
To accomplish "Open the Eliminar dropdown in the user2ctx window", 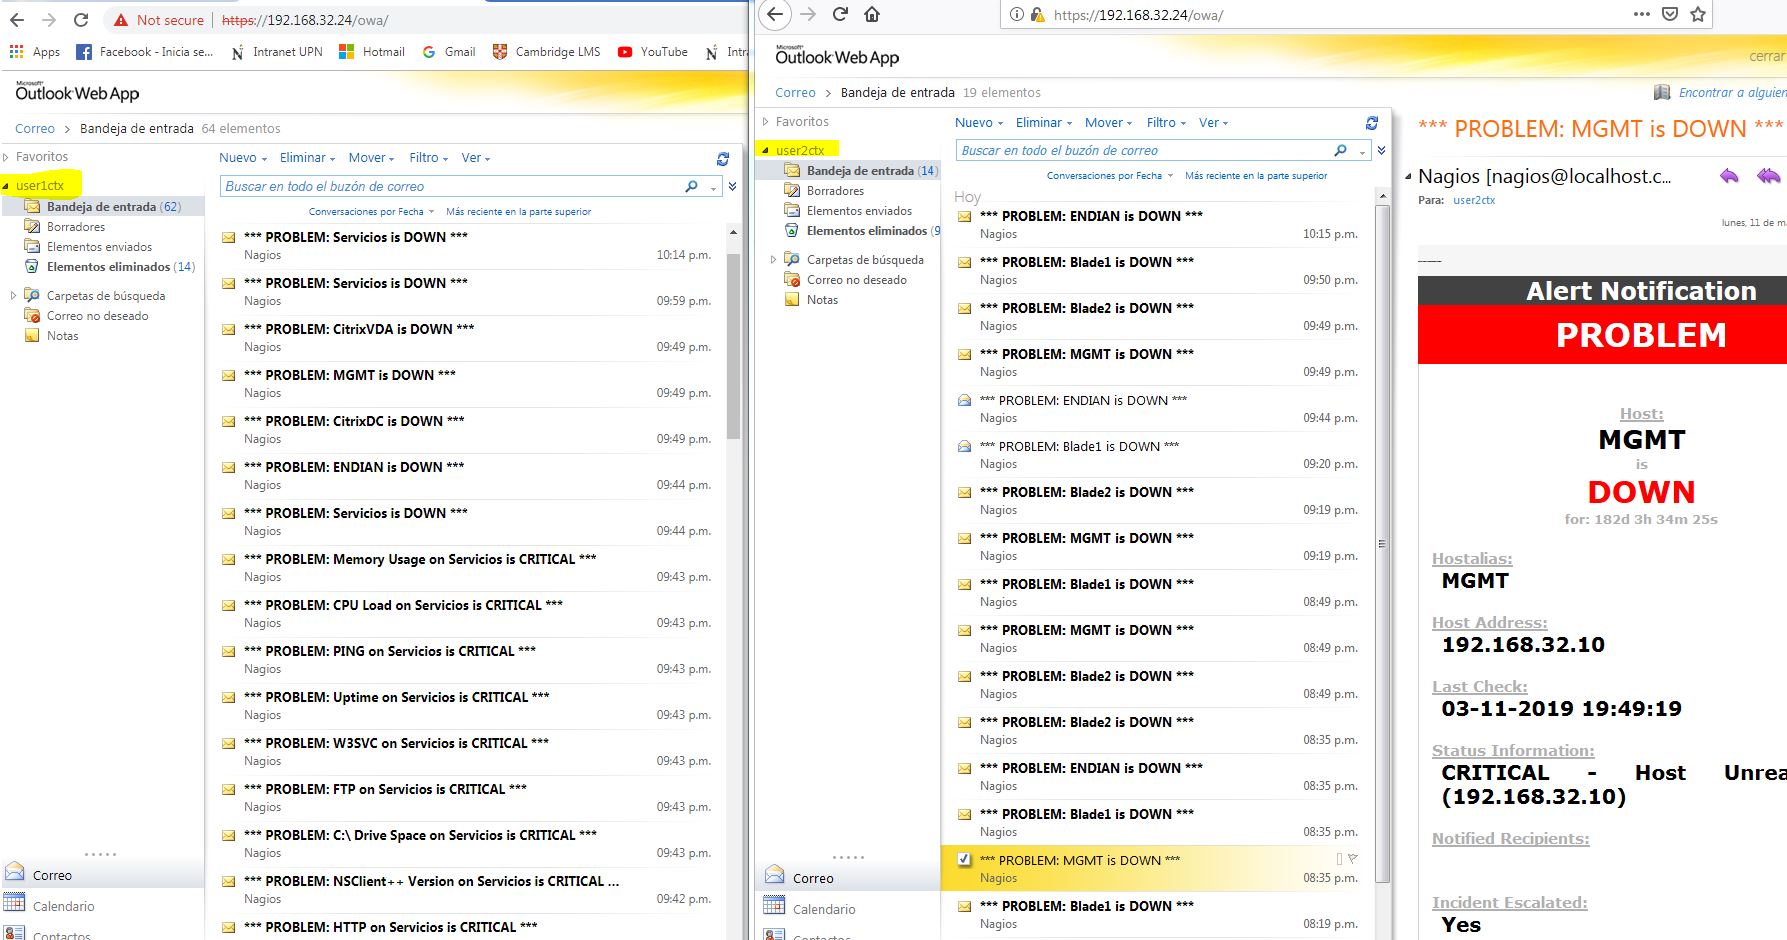I will coord(1044,123).
